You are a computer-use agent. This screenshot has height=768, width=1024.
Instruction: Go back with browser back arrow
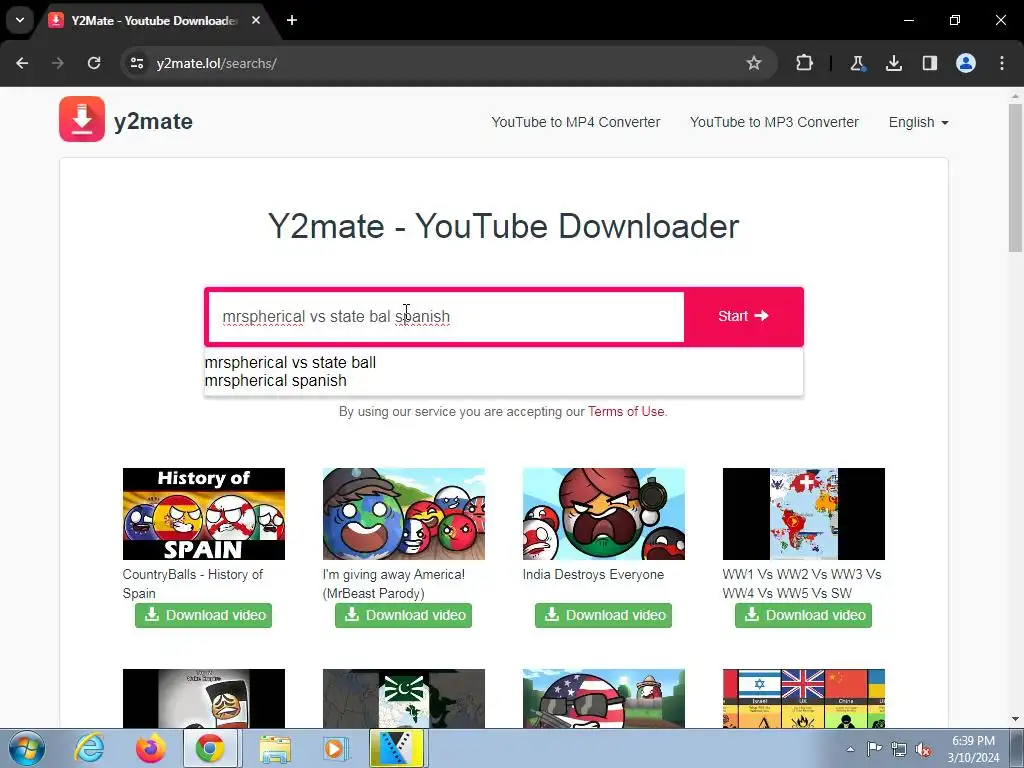(22, 63)
